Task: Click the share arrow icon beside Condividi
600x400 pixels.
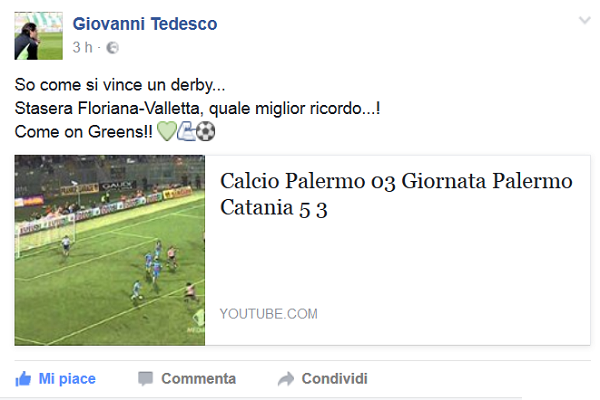Action: 286,379
